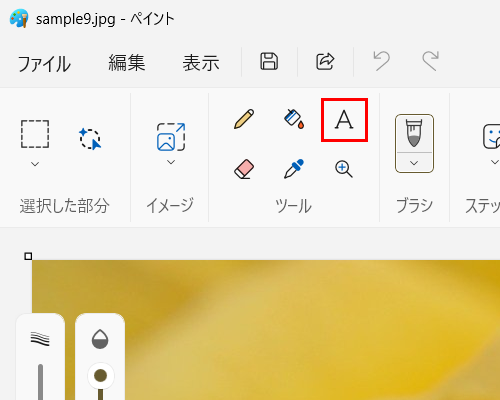The image size is (500, 400).
Task: Select the Fill bucket tool
Action: click(x=294, y=119)
